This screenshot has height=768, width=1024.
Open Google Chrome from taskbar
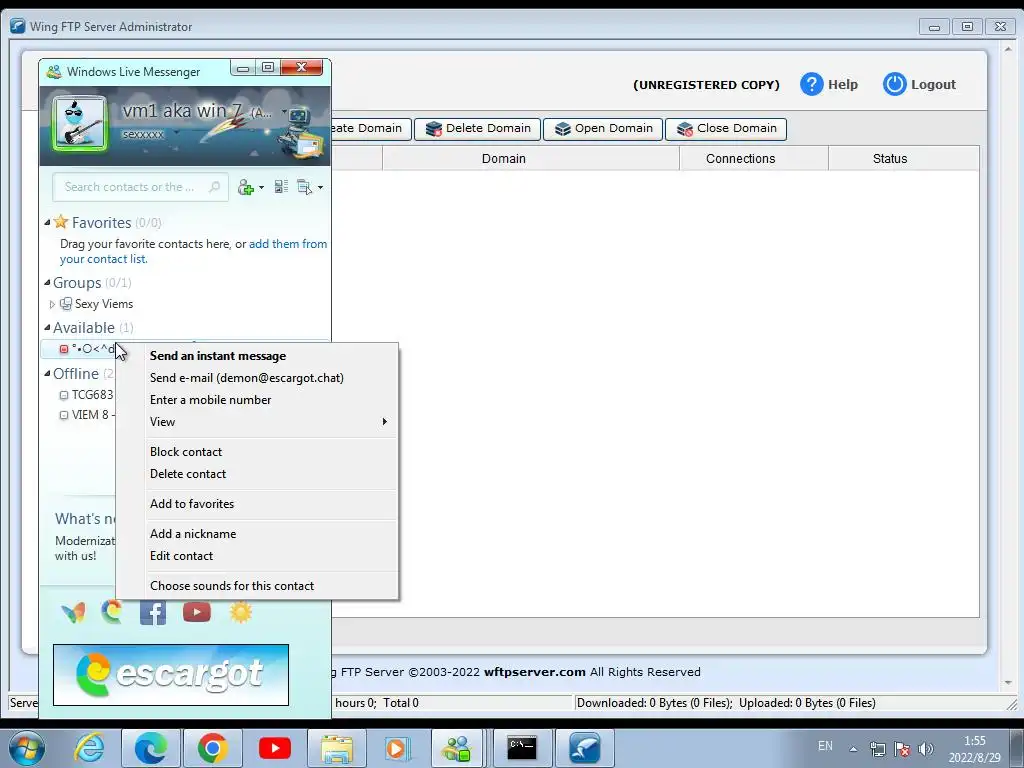[212, 748]
